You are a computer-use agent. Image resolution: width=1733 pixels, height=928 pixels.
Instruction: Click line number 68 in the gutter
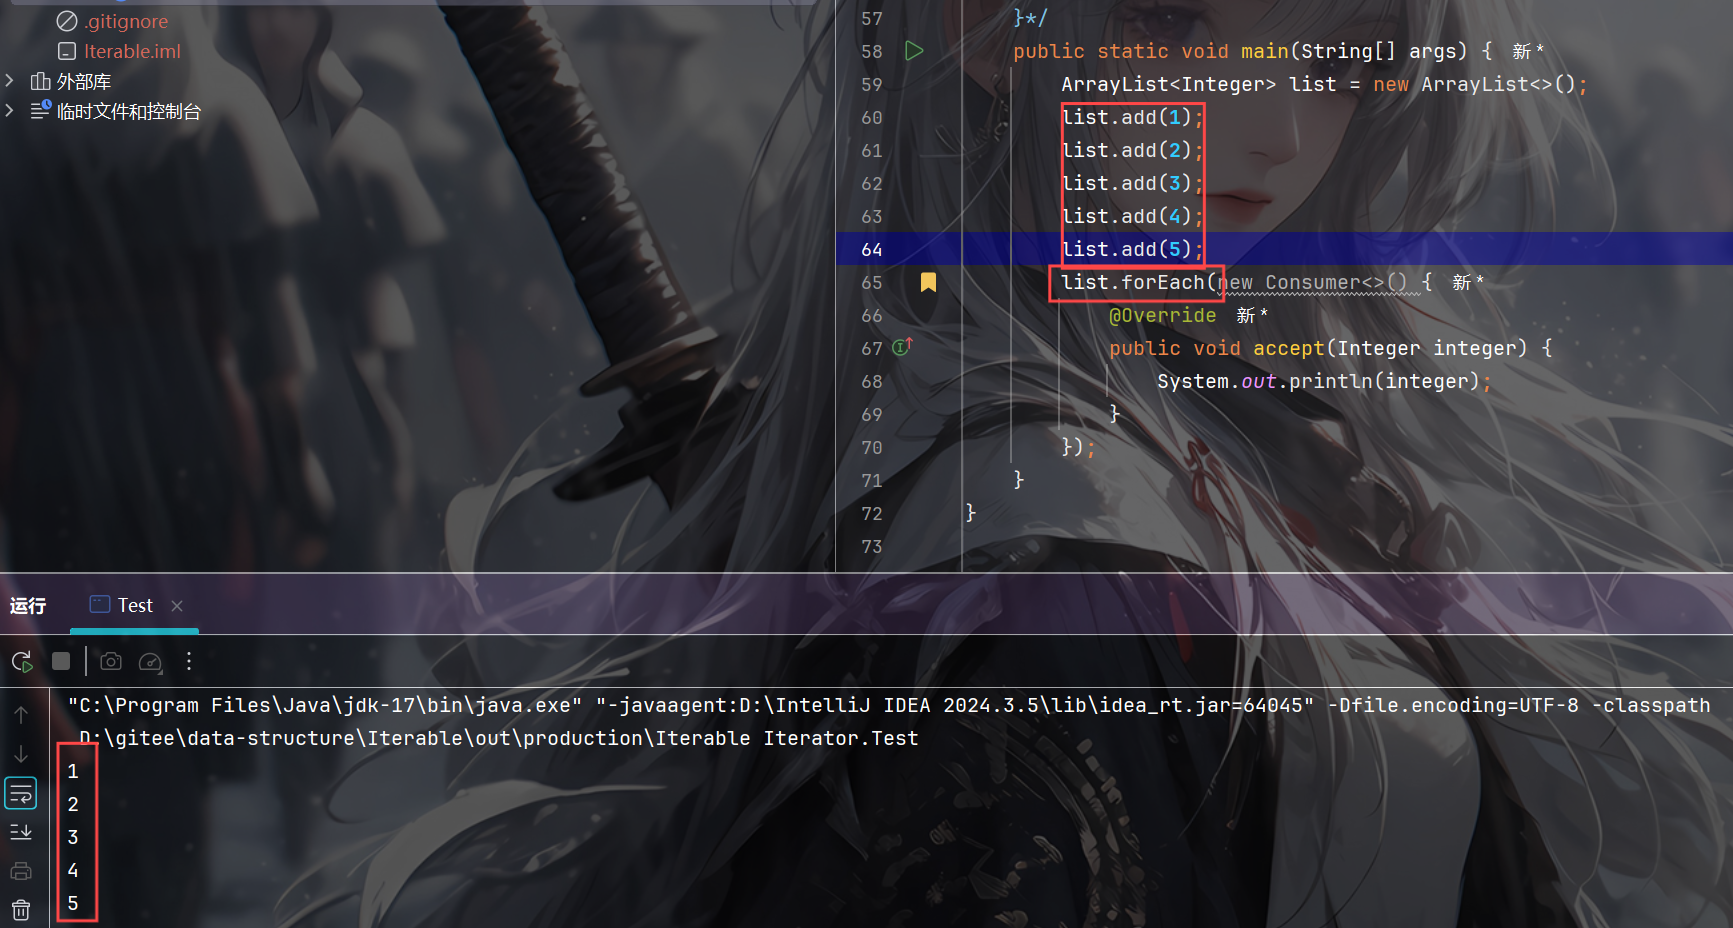tap(872, 381)
